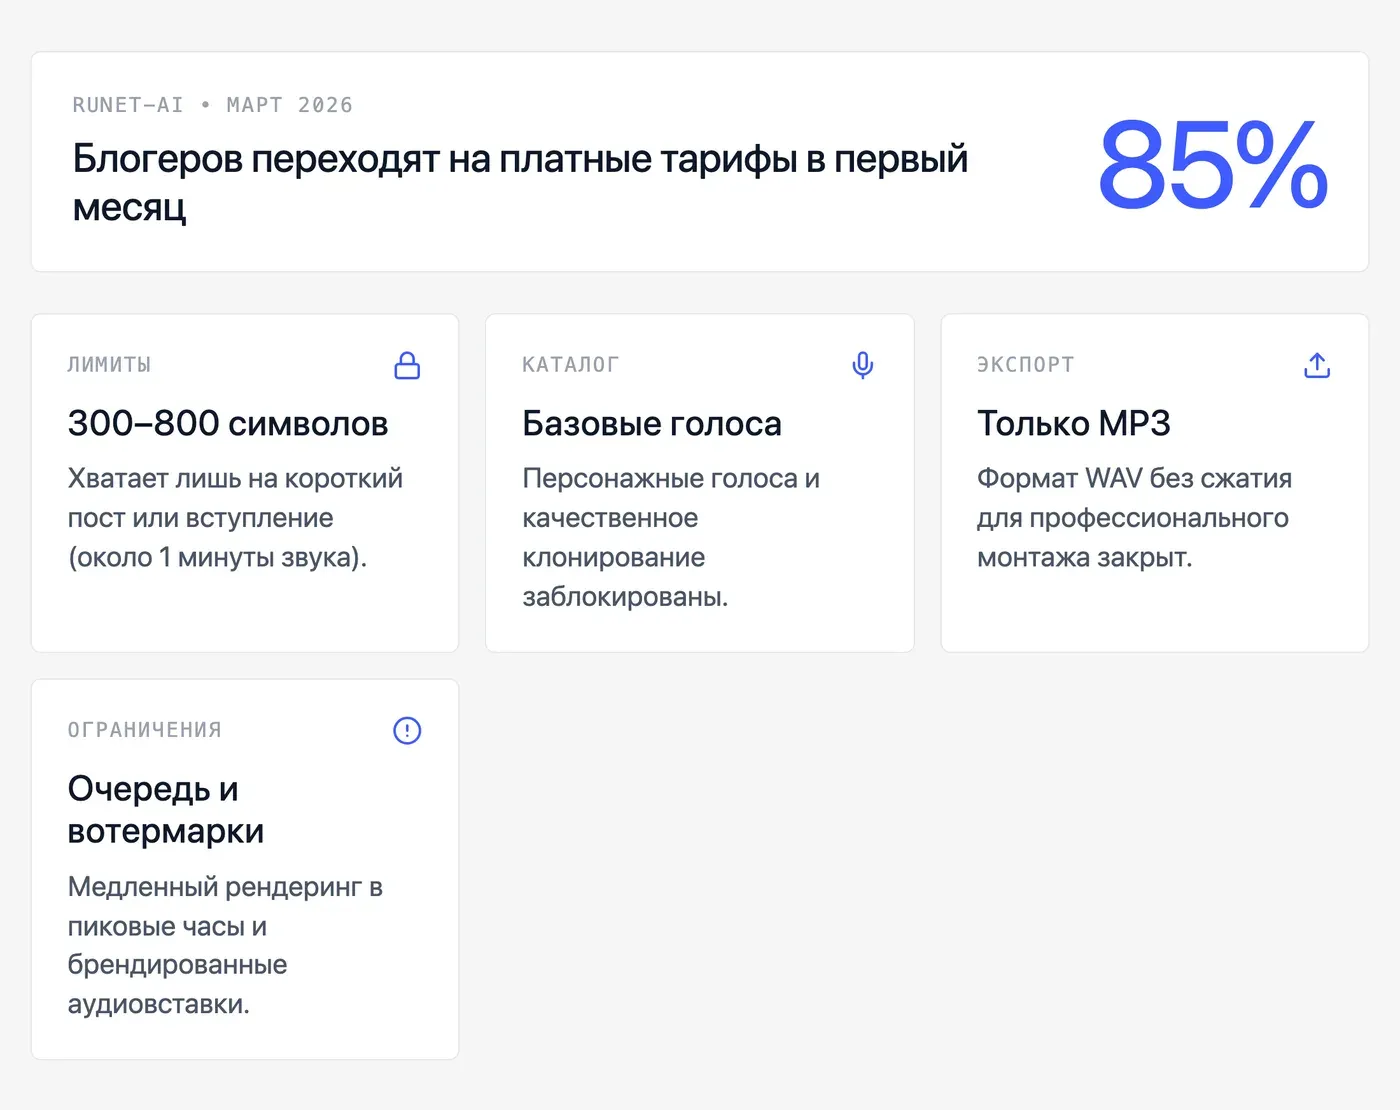Click the upload icon in the Экспорт card
Screen dimensions: 1400x1110
tap(1317, 366)
